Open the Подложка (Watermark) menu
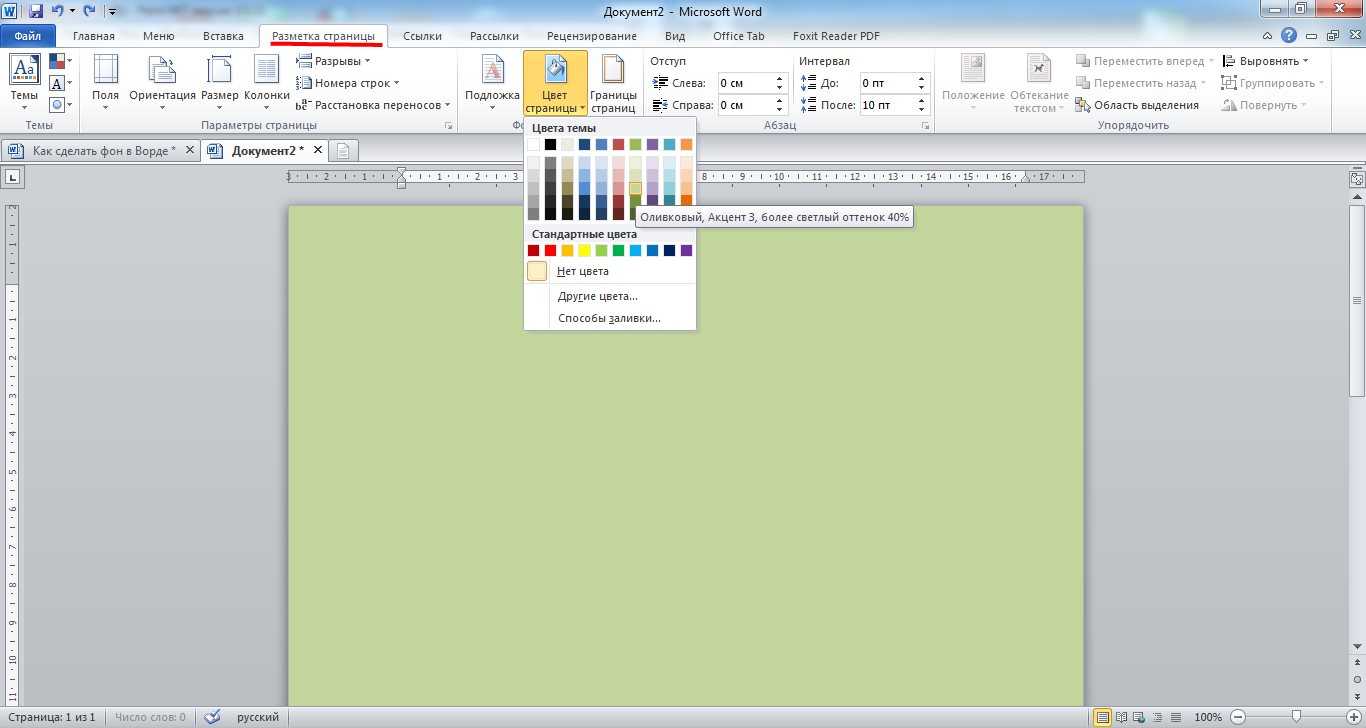This screenshot has height=728, width=1366. pyautogui.click(x=492, y=83)
